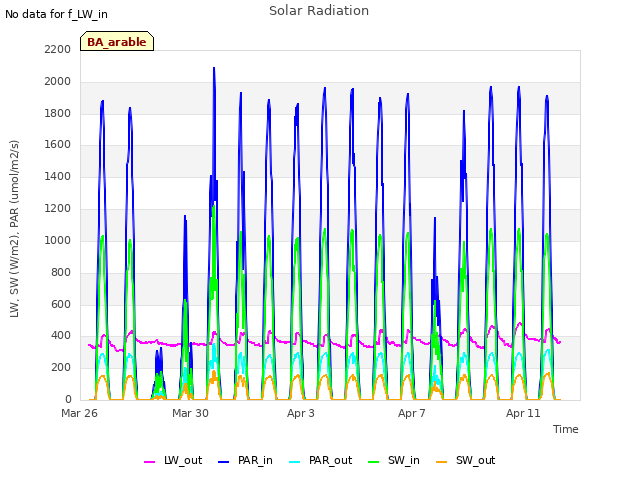Click the 1400 y-axis tick label
Screen dimensions: 640x480
(58, 176)
